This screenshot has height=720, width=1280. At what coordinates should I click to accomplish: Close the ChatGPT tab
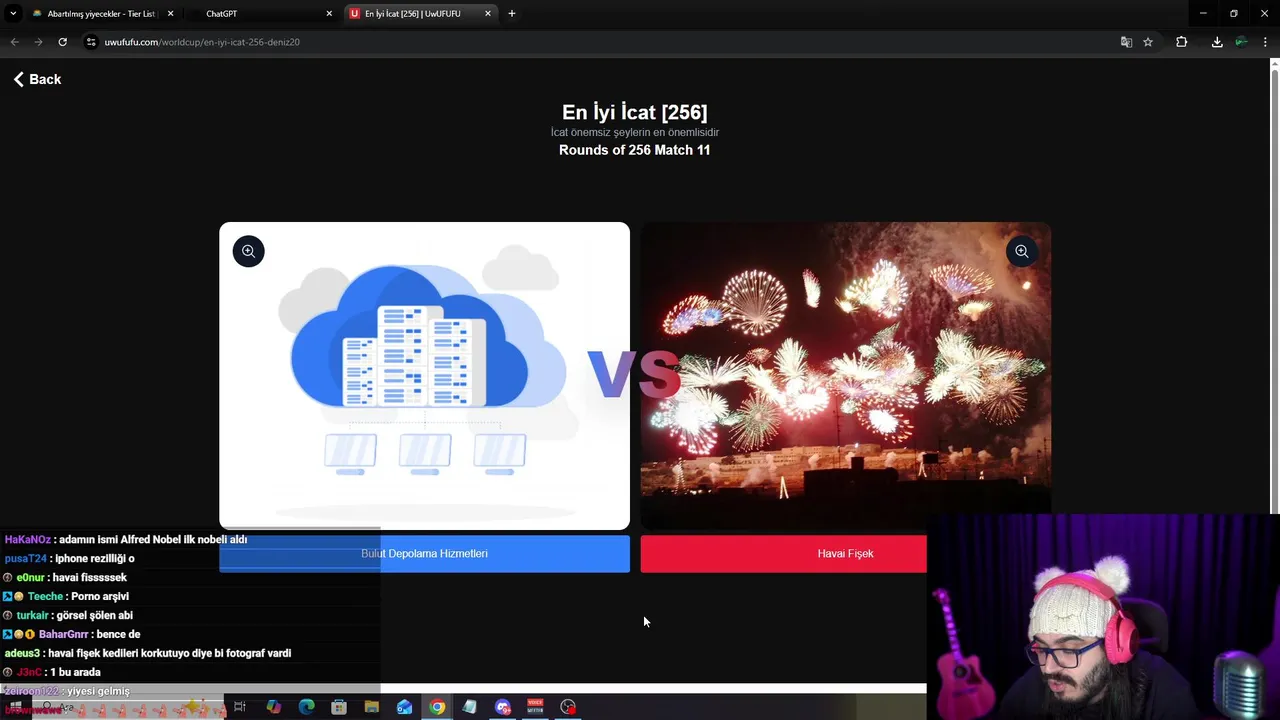(x=329, y=14)
